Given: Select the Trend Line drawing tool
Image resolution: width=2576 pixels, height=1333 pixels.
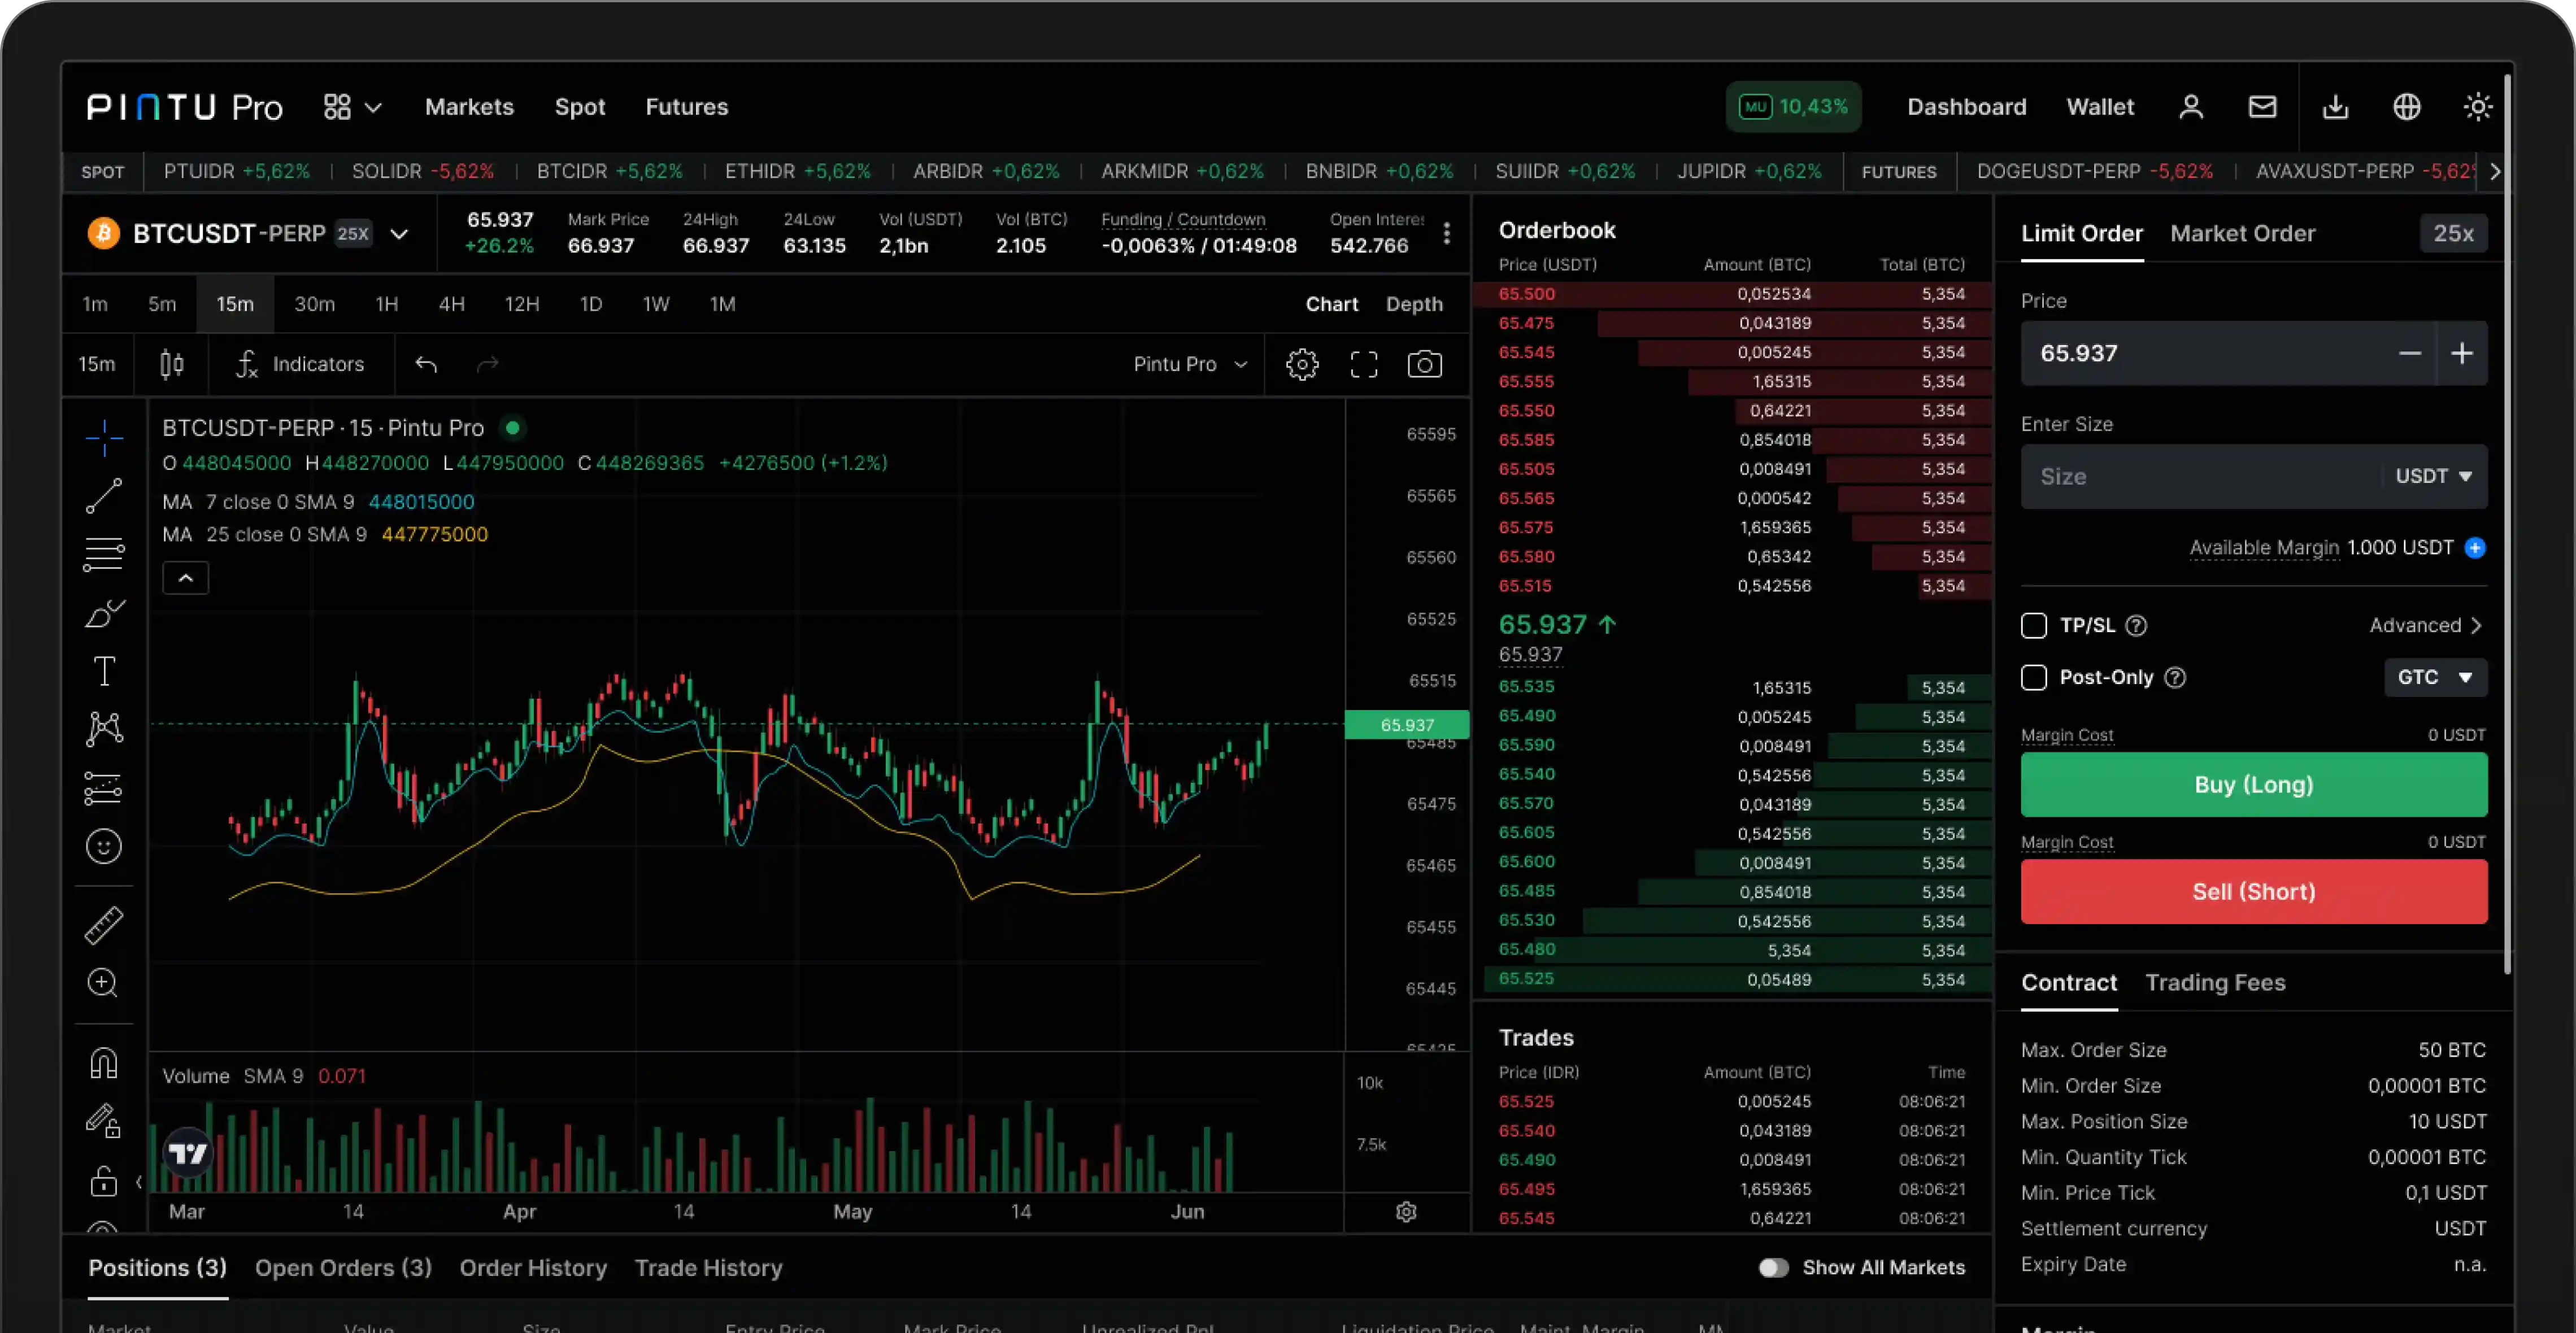Looking at the screenshot, I should [104, 497].
